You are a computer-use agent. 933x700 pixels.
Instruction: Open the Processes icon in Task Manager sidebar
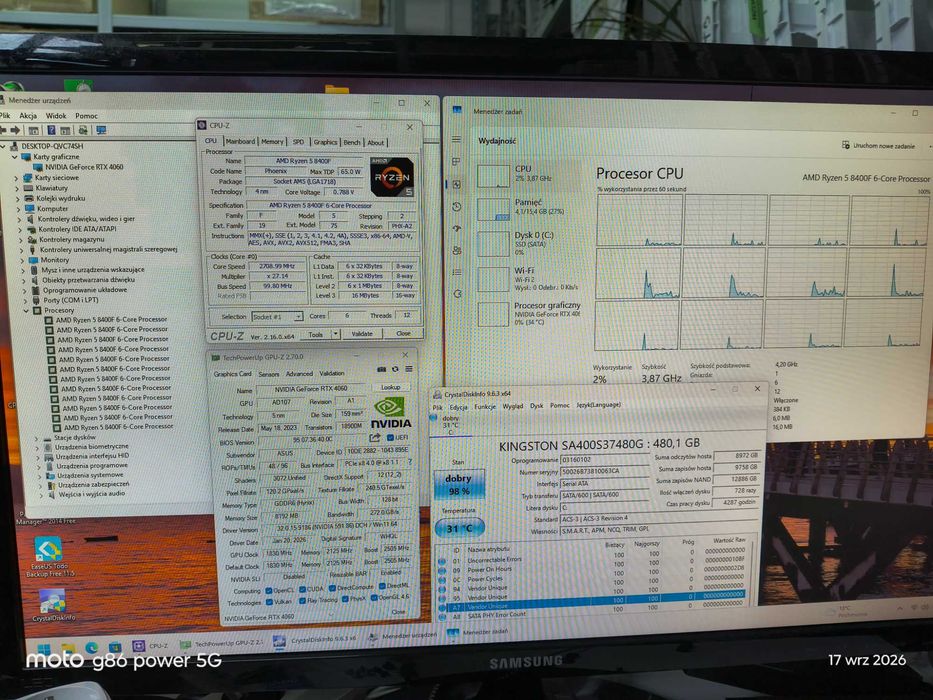[456, 161]
